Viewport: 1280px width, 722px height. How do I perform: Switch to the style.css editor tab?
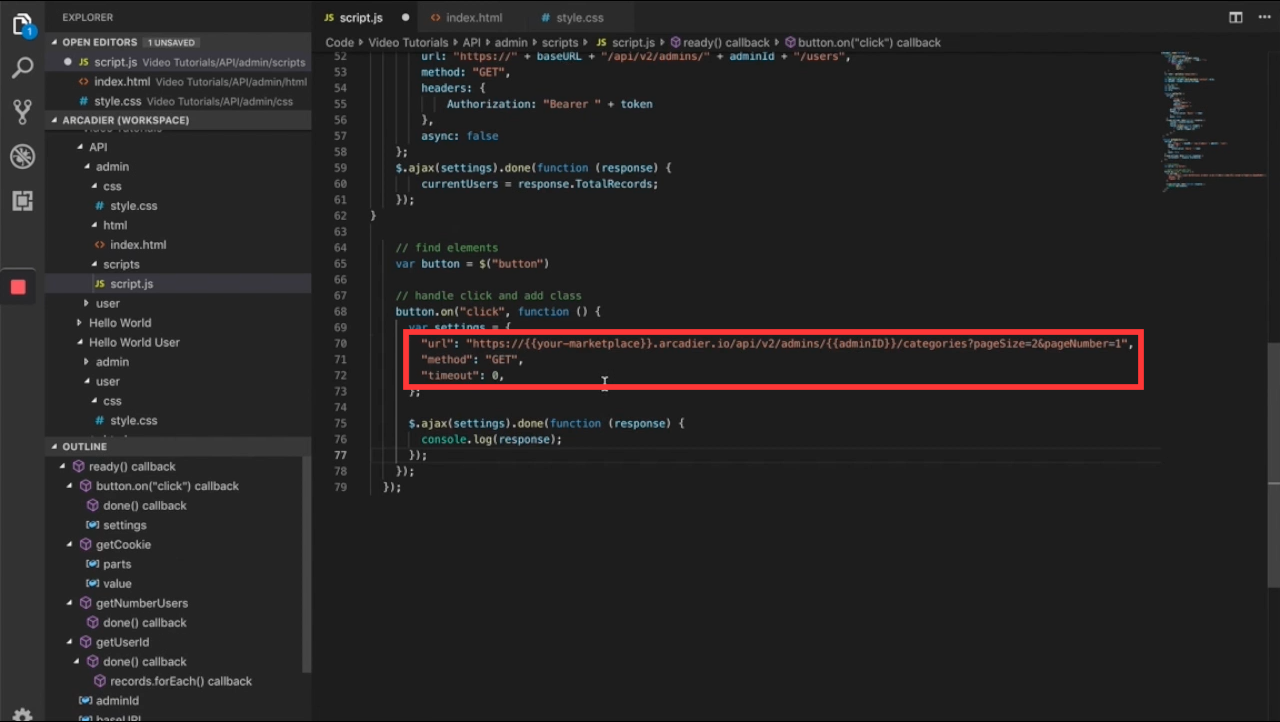580,18
